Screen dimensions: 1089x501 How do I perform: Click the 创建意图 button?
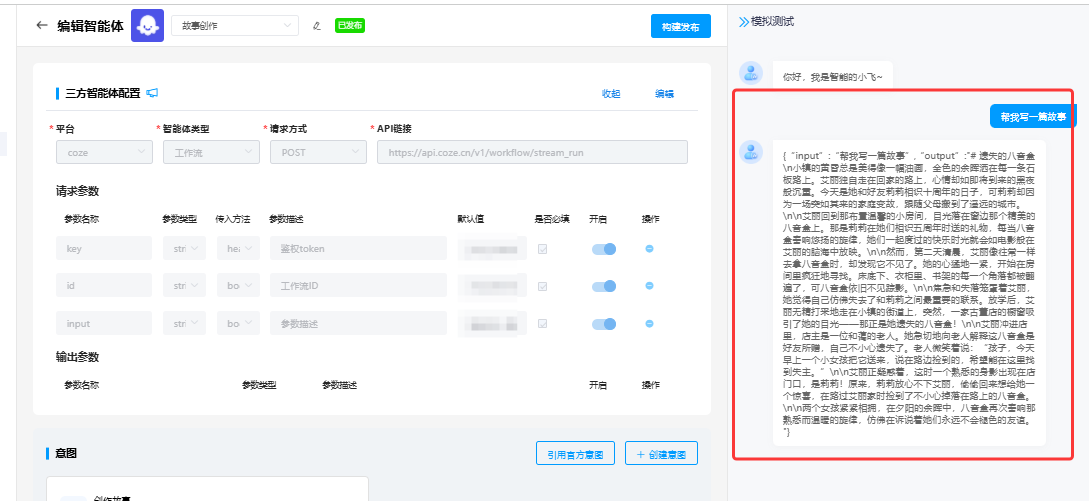point(661,454)
